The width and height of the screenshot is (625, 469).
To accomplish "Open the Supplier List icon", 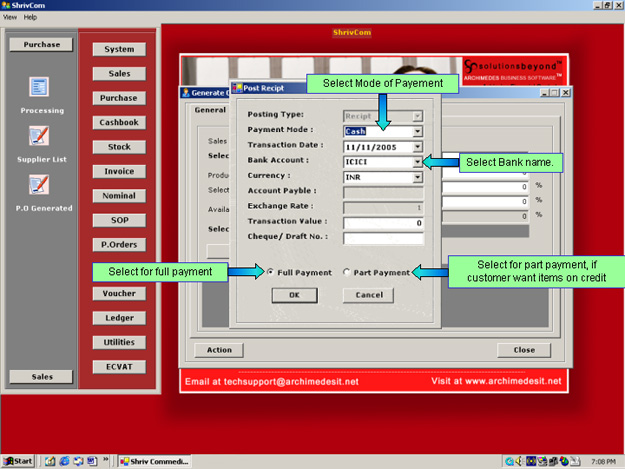I will tap(40, 136).
